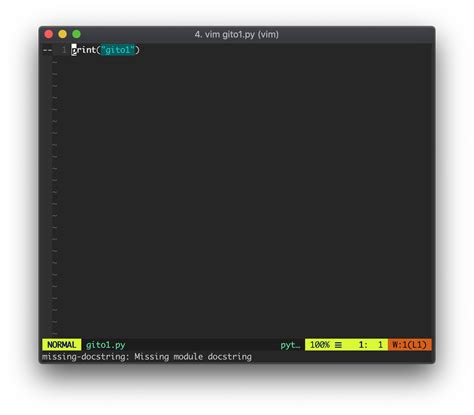The image size is (474, 415).
Task: Click the NORMAL mode indicator
Action: click(62, 345)
